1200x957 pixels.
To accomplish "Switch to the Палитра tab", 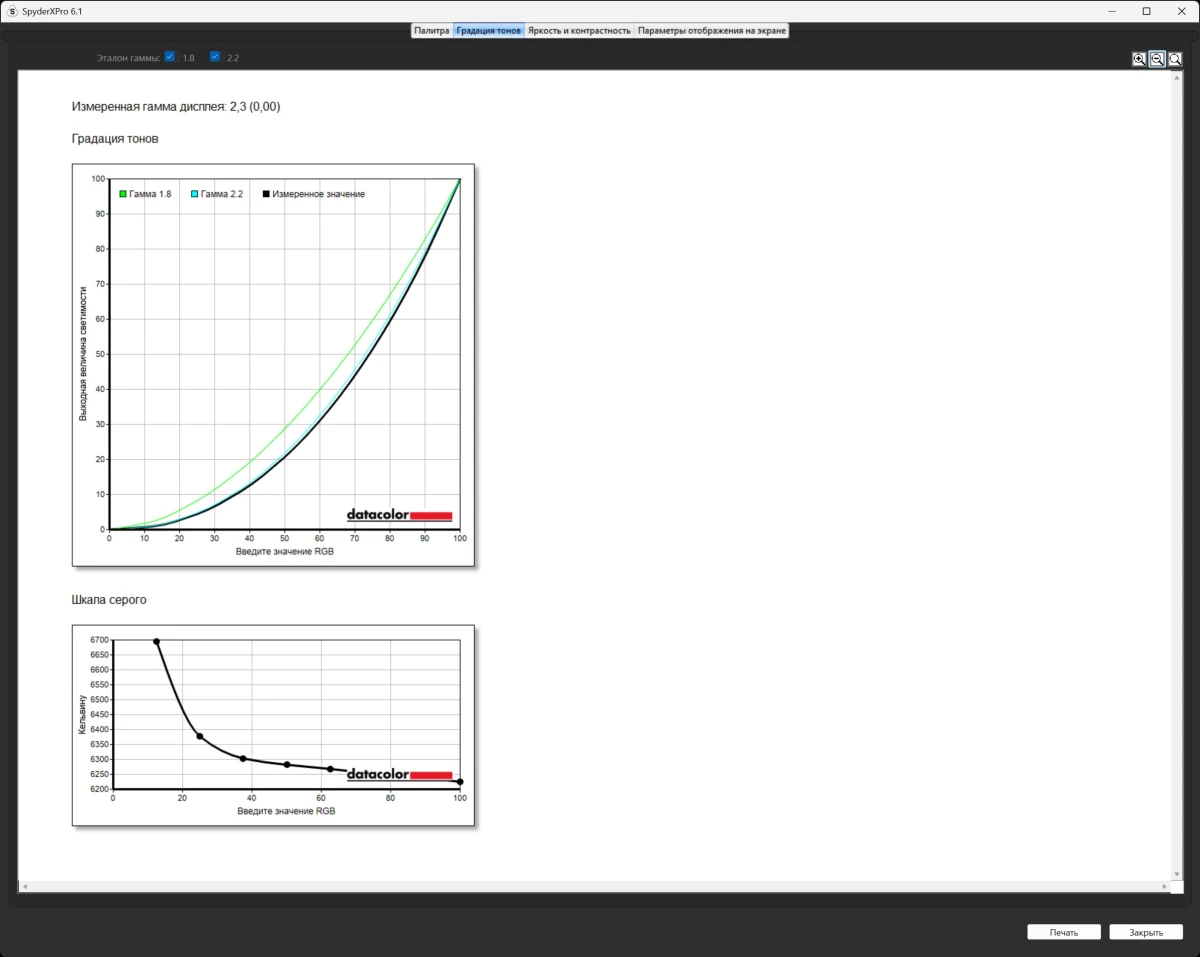I will coord(432,31).
